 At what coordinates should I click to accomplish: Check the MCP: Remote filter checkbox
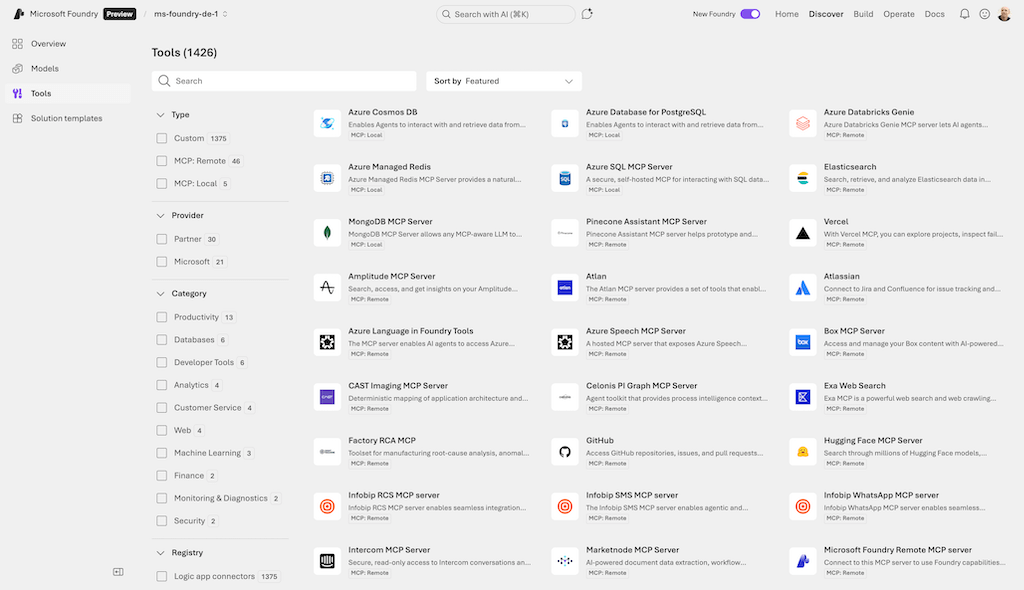[x=162, y=161]
